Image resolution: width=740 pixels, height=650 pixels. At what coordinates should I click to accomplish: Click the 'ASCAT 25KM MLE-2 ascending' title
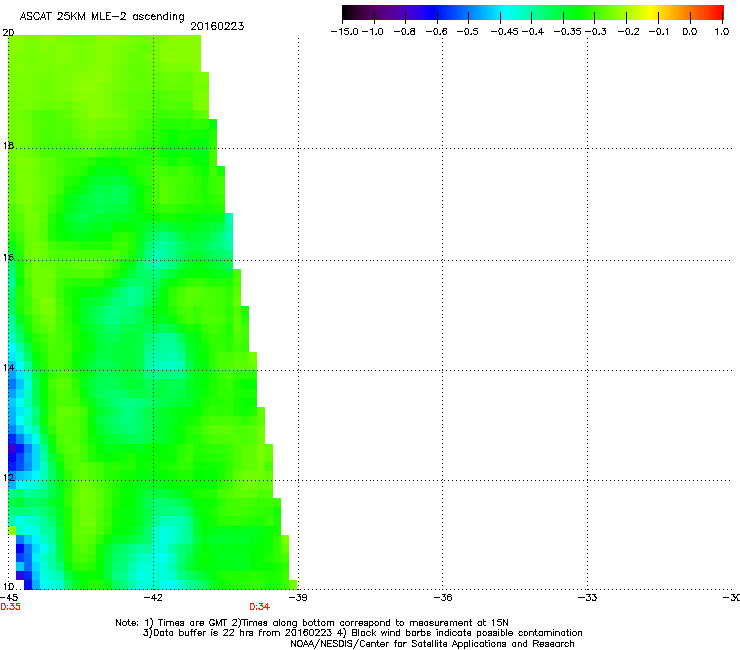point(102,17)
